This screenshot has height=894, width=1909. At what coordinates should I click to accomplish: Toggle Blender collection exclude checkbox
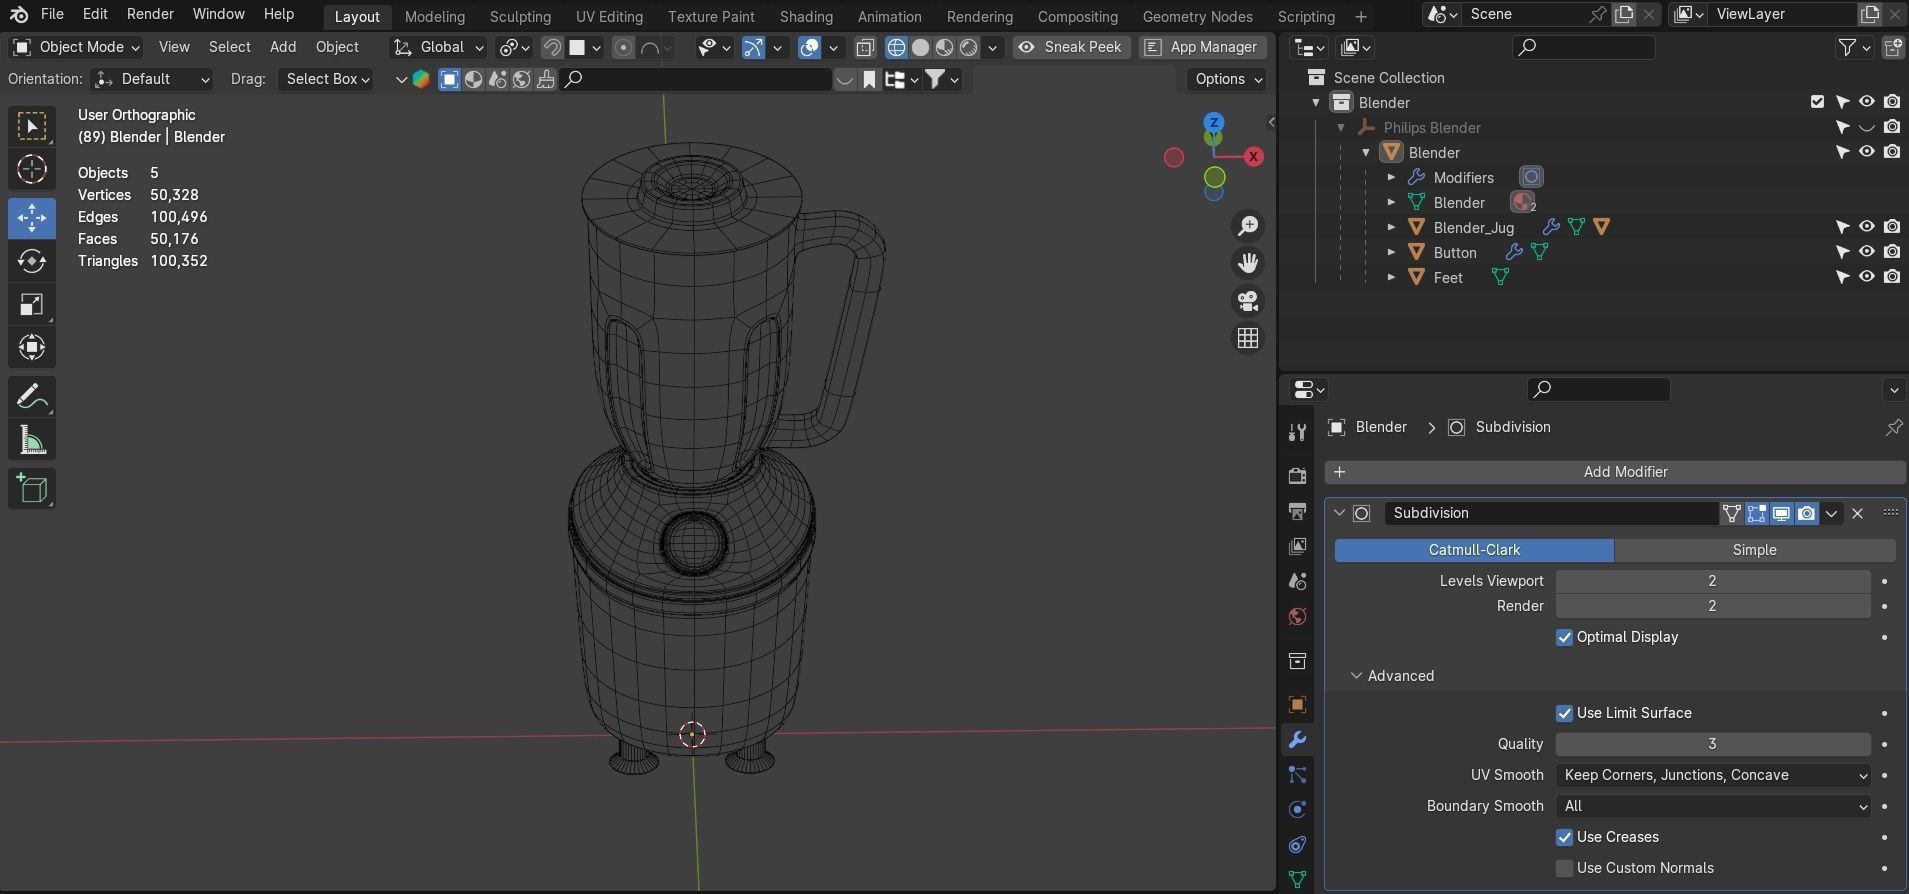click(1817, 102)
